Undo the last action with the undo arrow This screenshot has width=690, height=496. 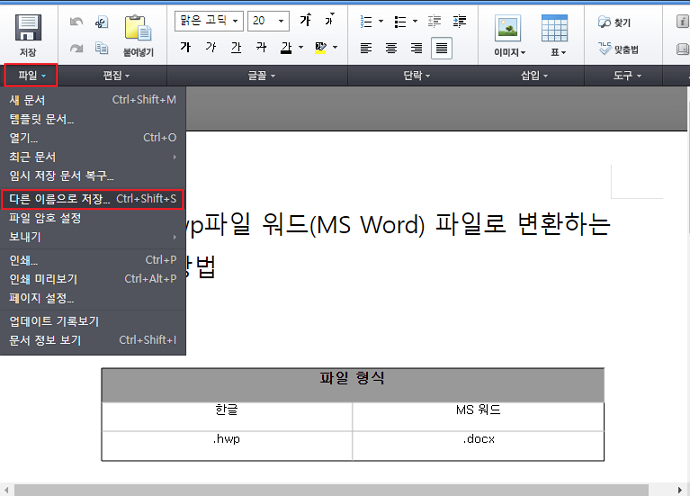pos(77,22)
